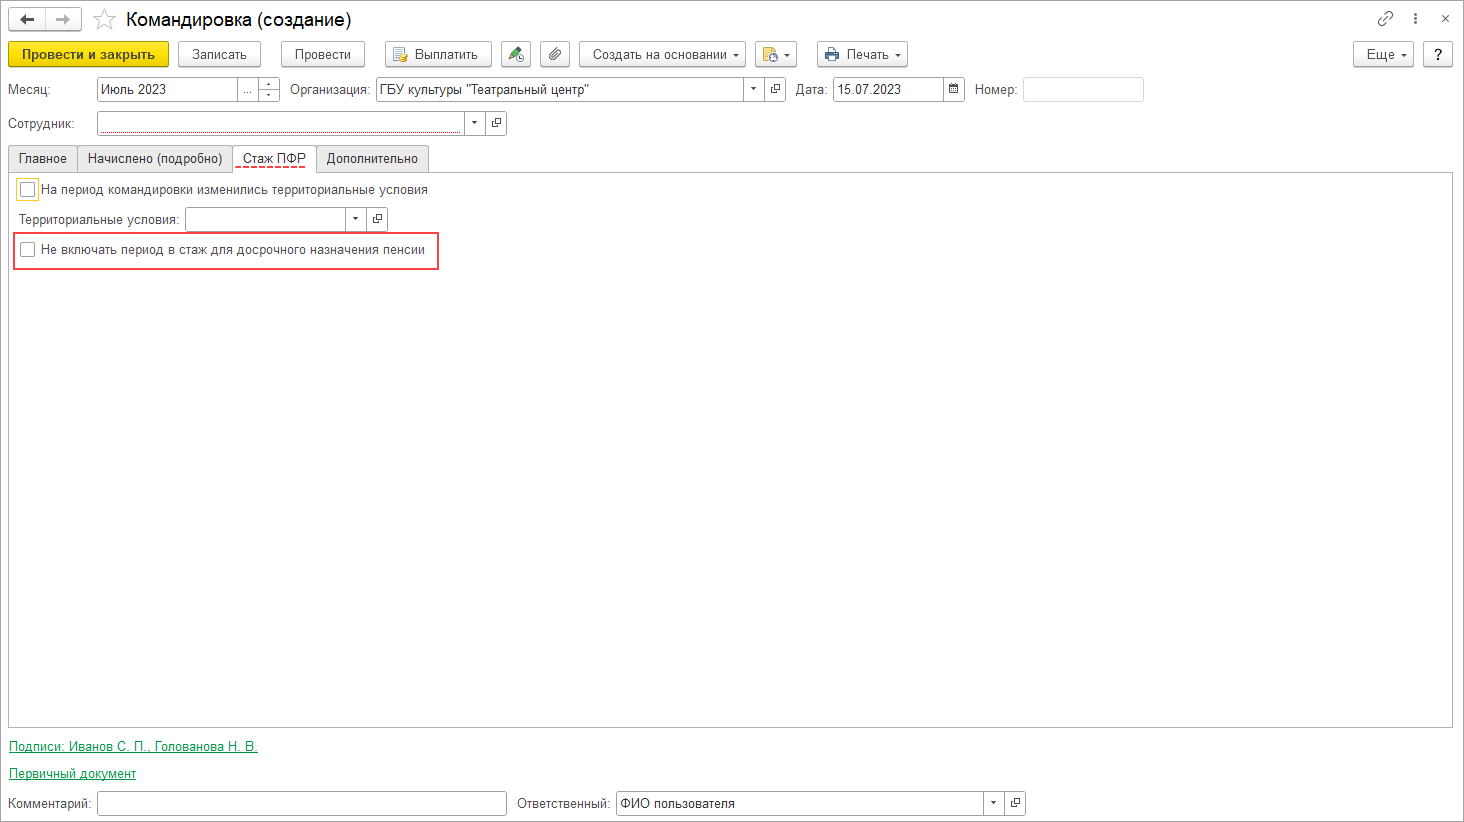This screenshot has height=822, width=1464.
Task: Switch to the Главное tab
Action: pos(43,158)
